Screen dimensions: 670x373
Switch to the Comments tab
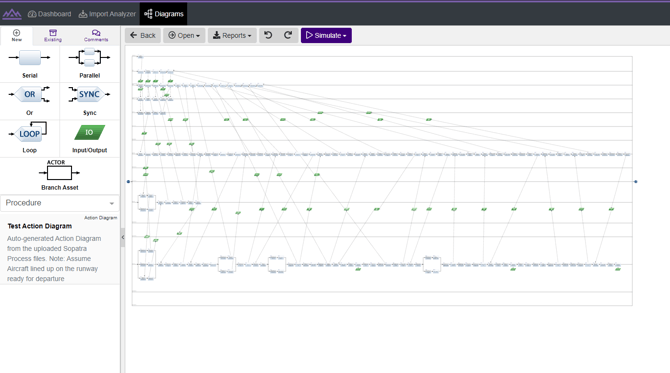coord(96,35)
